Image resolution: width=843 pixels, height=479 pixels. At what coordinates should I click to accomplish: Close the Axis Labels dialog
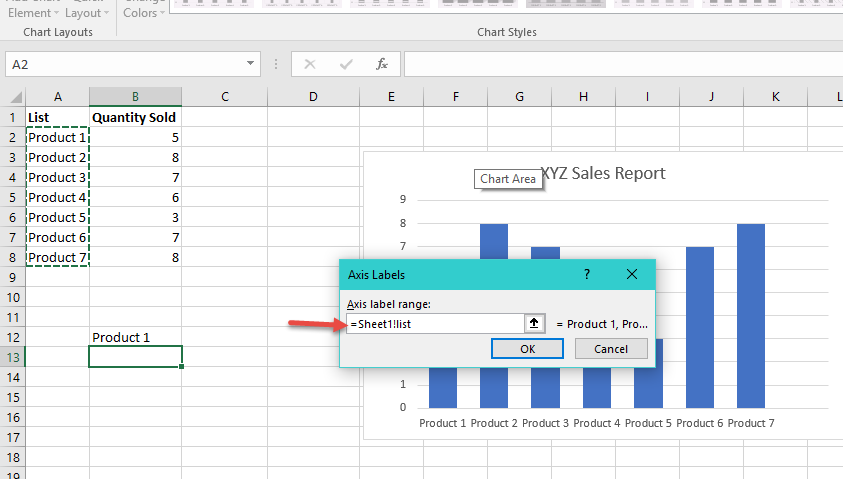point(632,274)
